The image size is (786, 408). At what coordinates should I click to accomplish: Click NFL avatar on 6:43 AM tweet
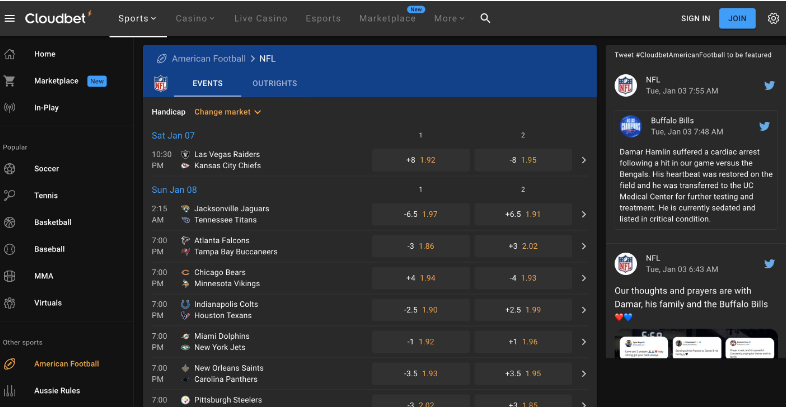(626, 264)
